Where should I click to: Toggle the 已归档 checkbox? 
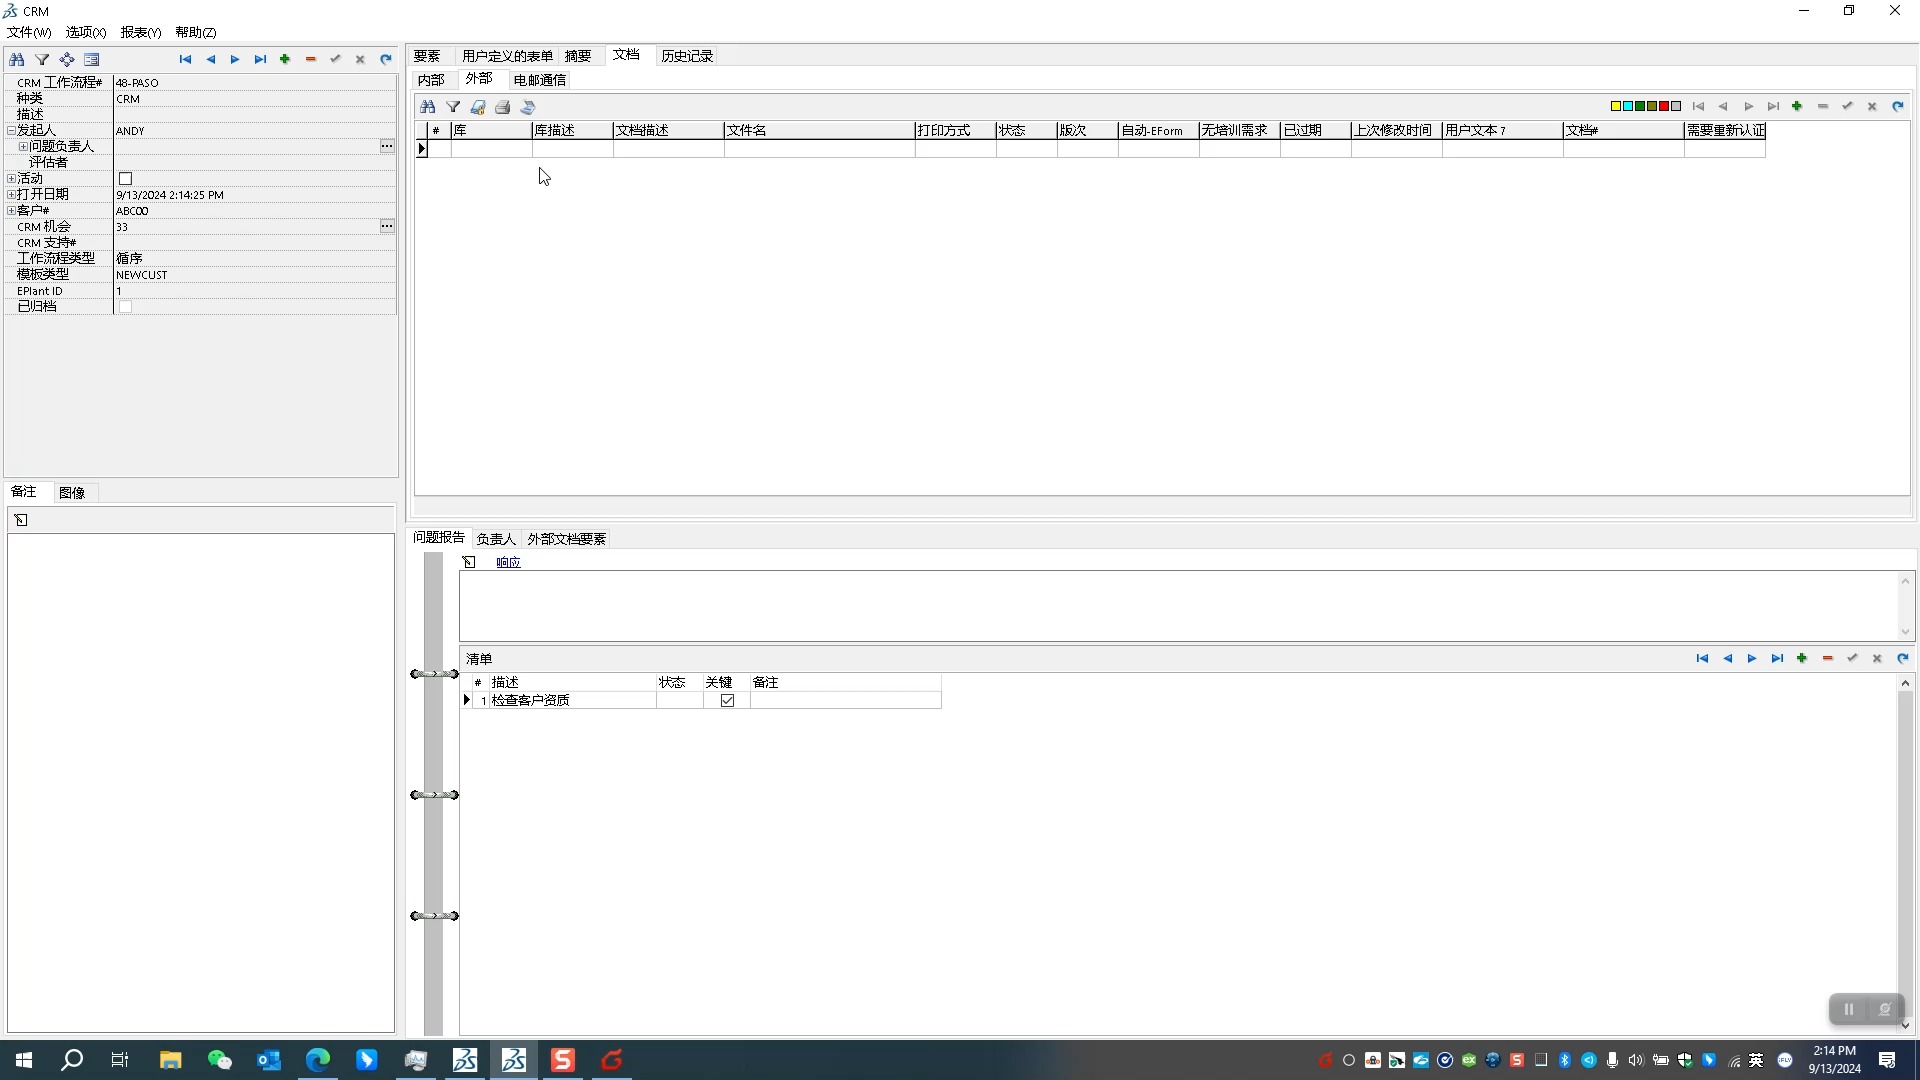[x=126, y=307]
